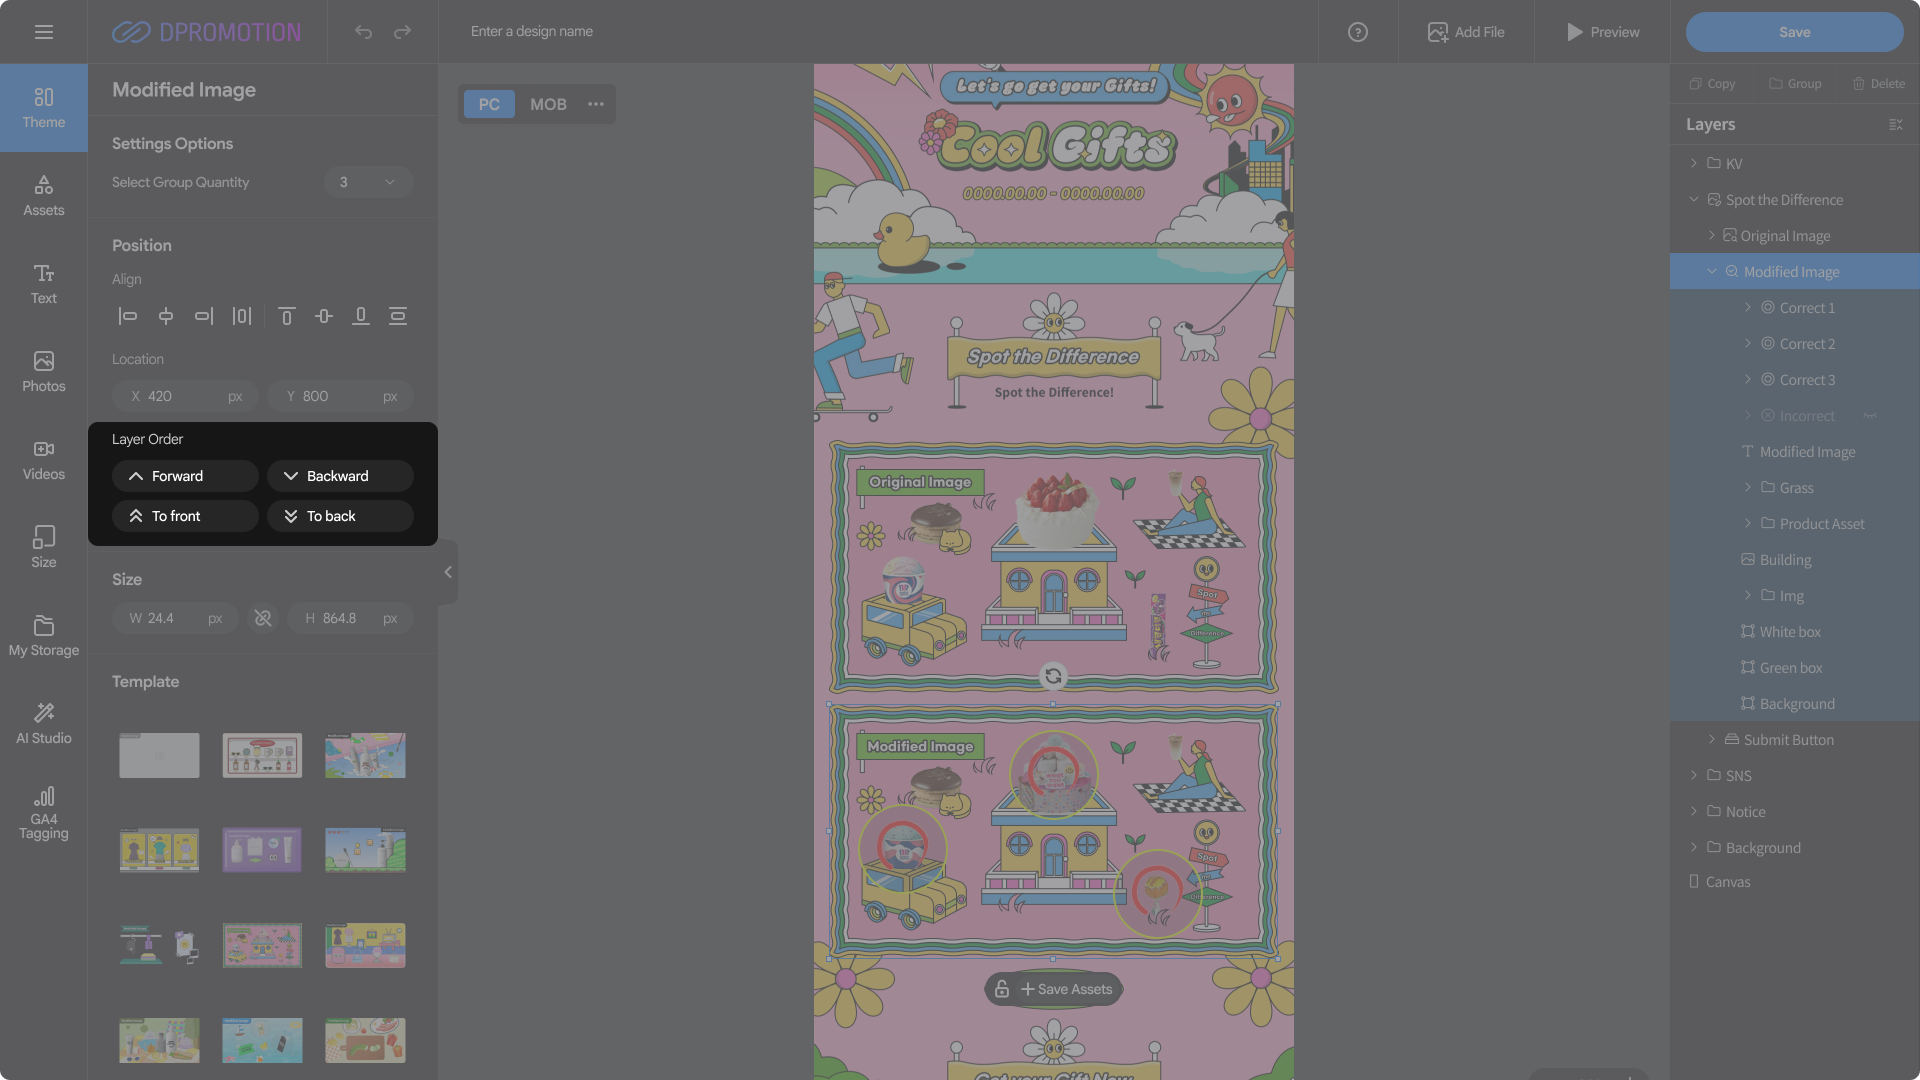Viewport: 1920px width, 1080px height.
Task: Open the Select Group Quantity dropdown
Action: pyautogui.click(x=368, y=182)
